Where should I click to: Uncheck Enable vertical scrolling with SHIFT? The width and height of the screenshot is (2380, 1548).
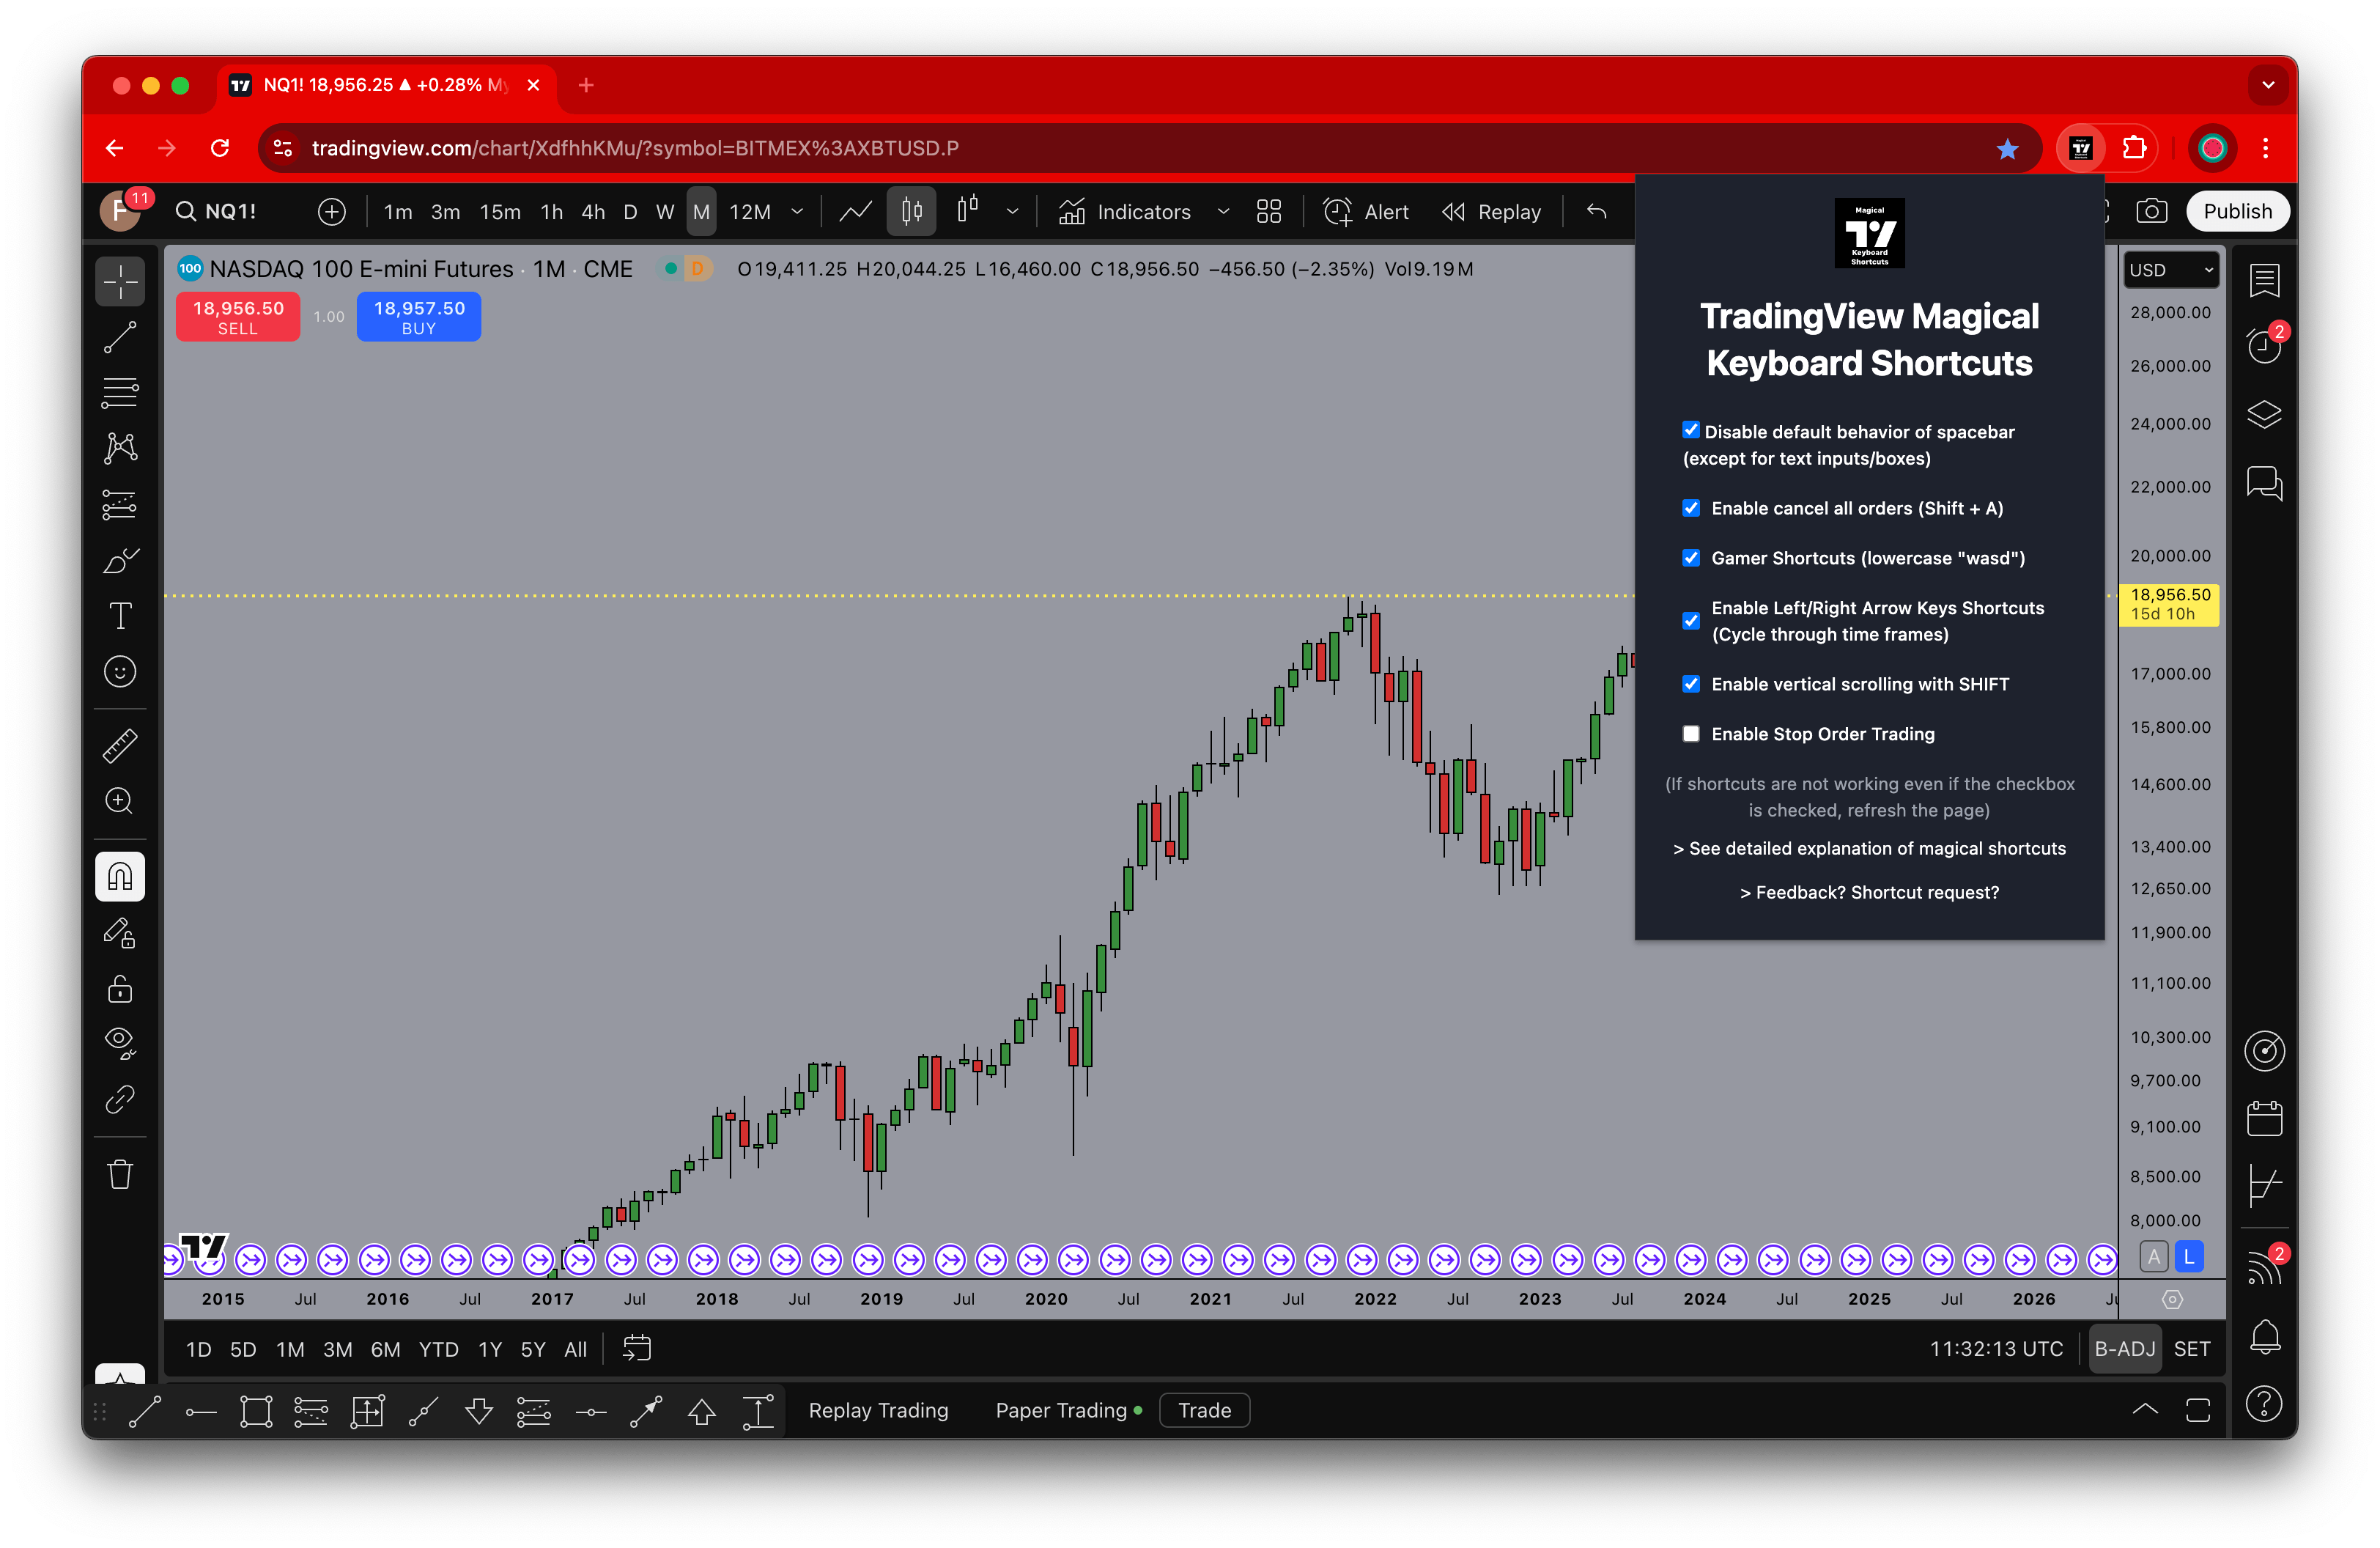(1691, 684)
